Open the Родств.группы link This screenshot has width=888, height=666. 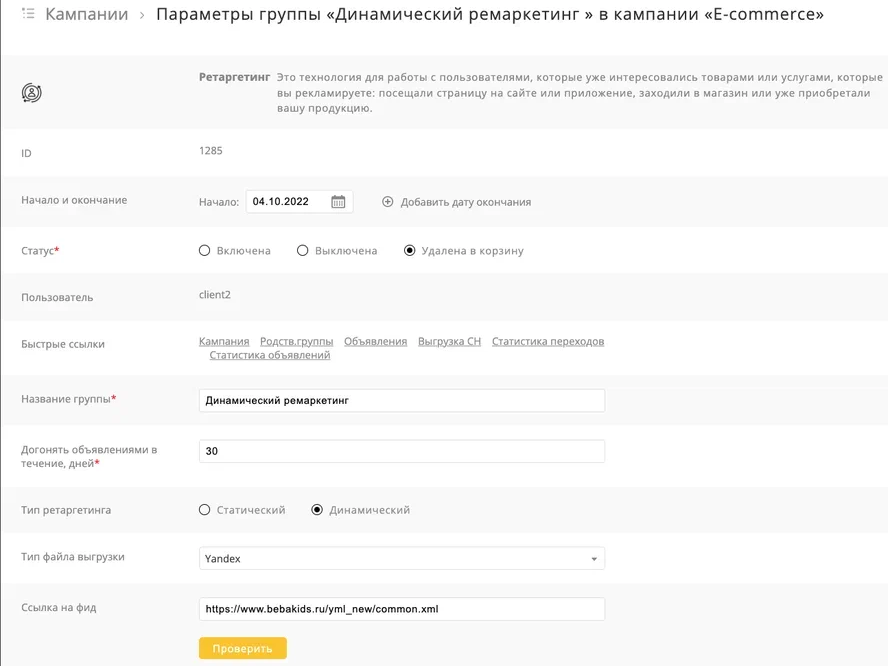click(x=298, y=340)
